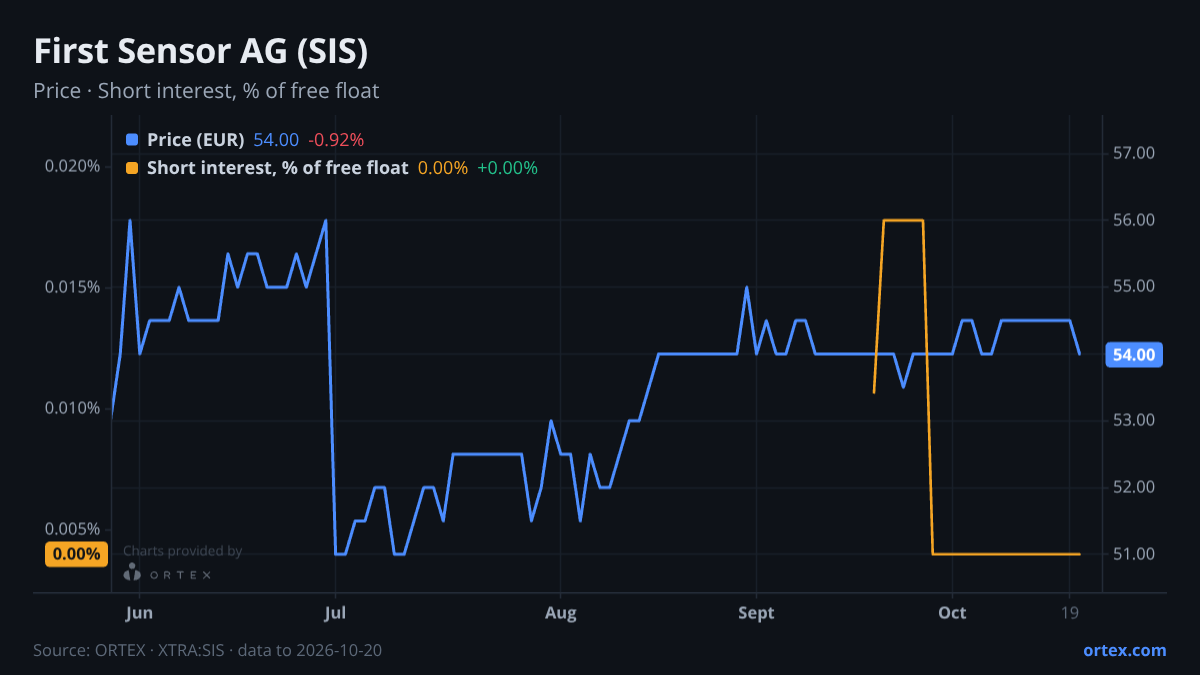Click the legend change value -0.92%
Image resolution: width=1200 pixels, height=675 pixels.
point(336,140)
